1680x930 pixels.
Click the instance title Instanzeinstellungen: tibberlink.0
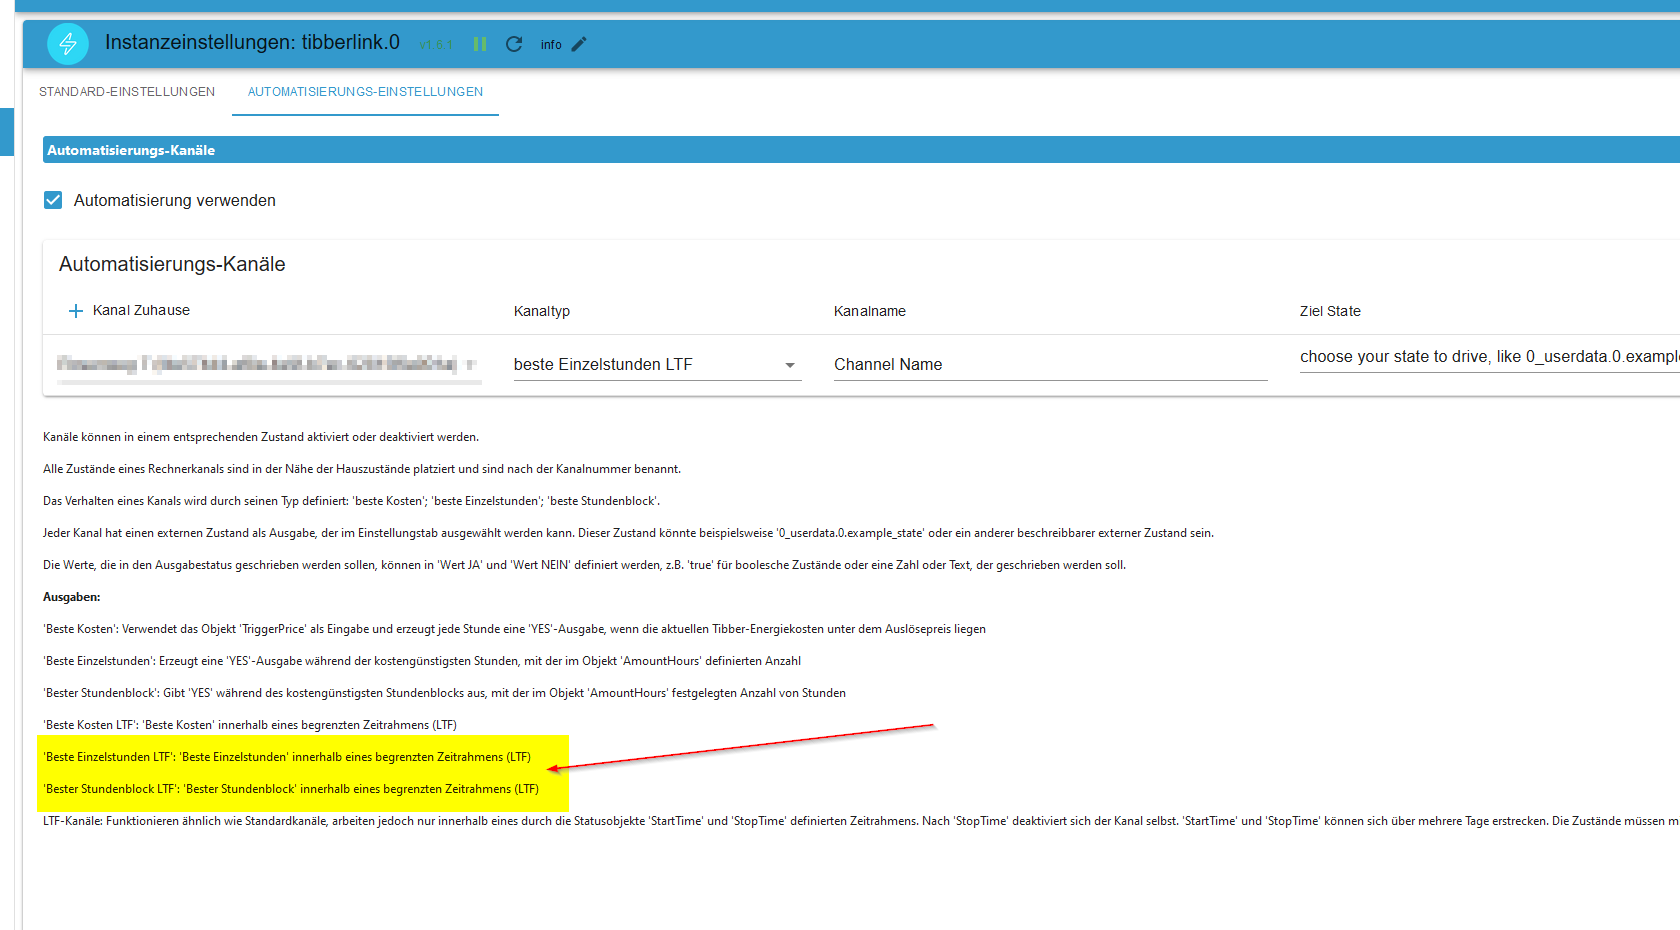pos(252,42)
